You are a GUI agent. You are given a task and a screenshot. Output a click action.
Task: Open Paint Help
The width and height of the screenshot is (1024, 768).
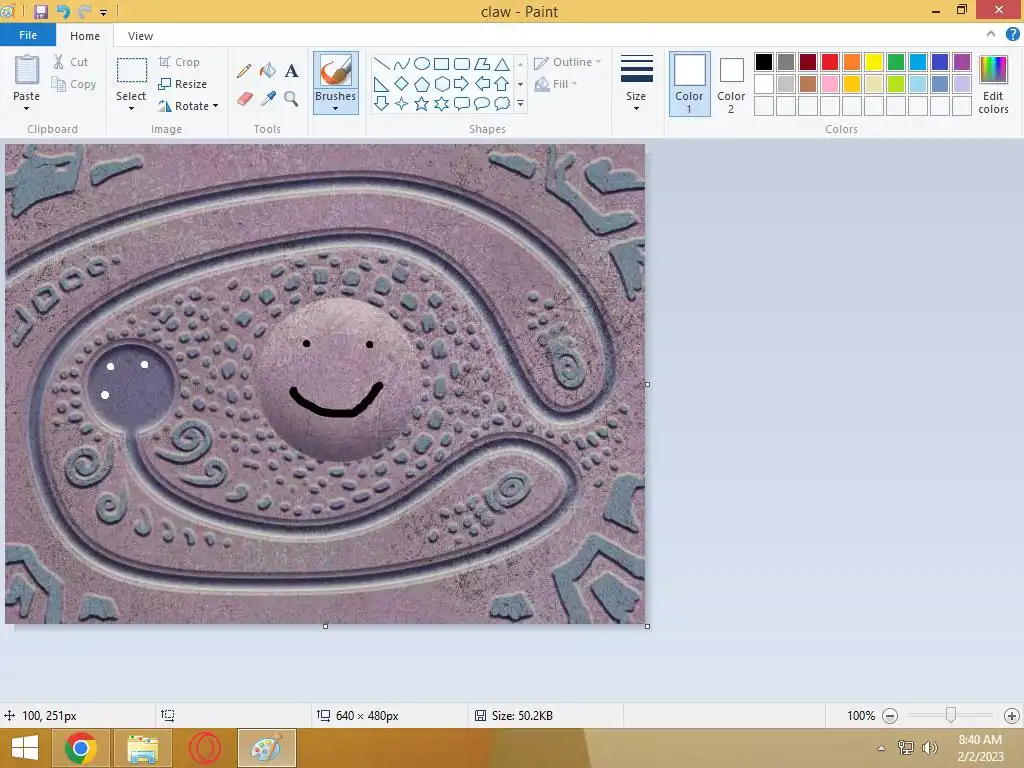(1012, 35)
